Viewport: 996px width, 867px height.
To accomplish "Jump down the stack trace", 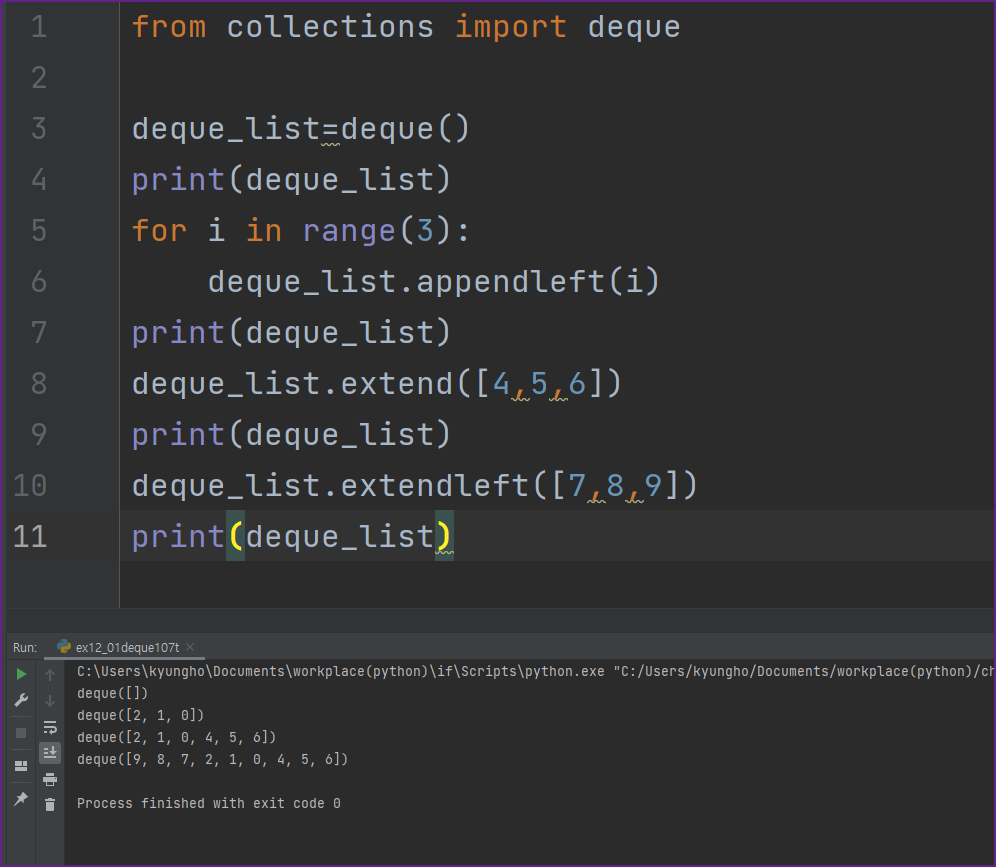I will 49,701.
